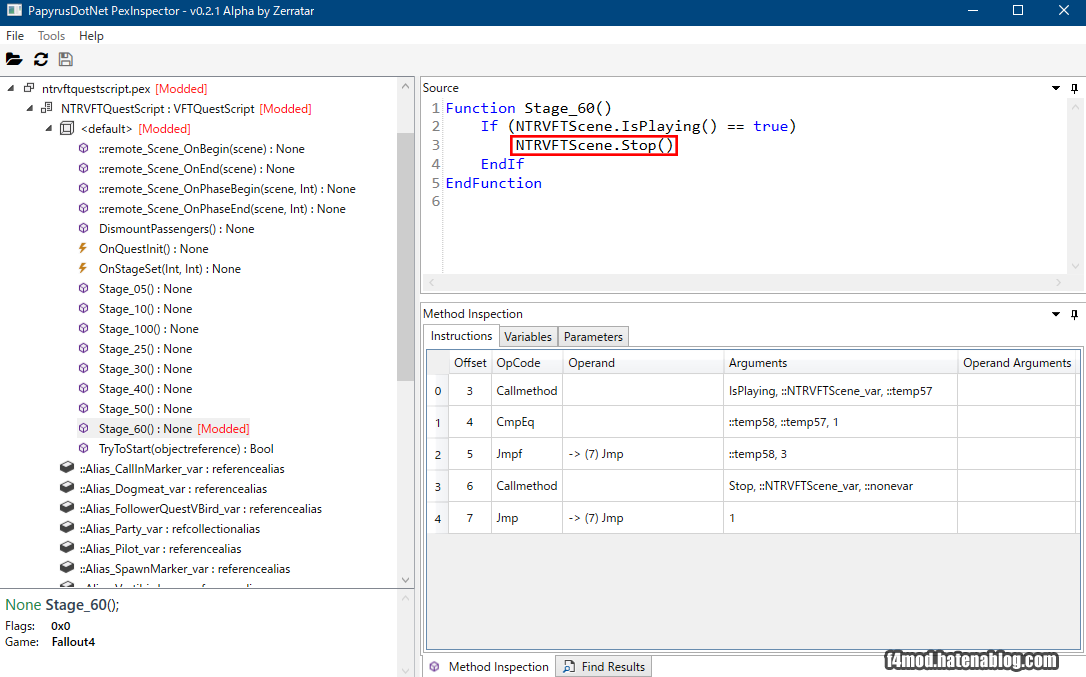Image resolution: width=1086 pixels, height=677 pixels.
Task: Switch to the Variables tab
Action: click(528, 337)
